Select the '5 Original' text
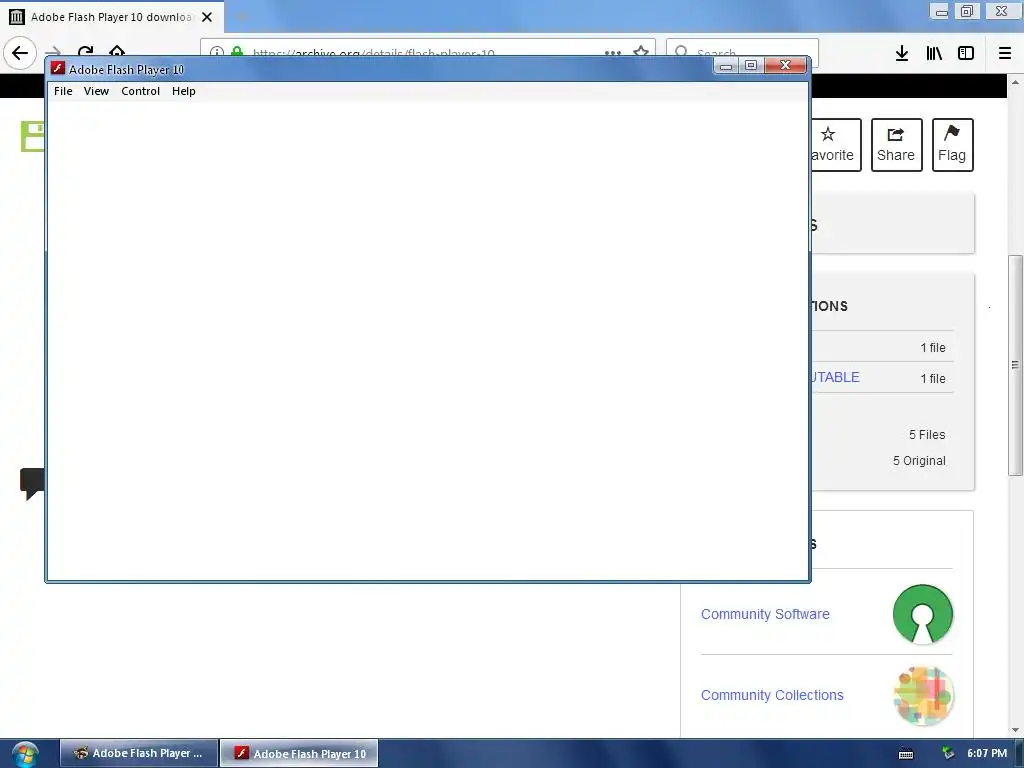Viewport: 1024px width, 768px height. pos(919,461)
